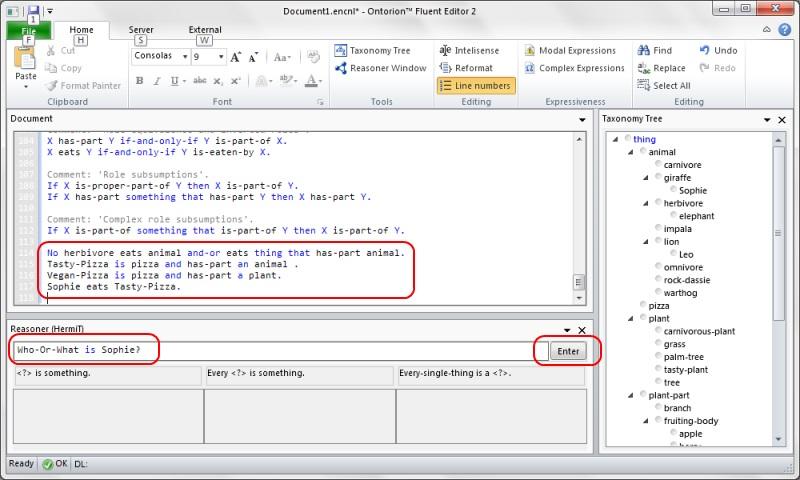Open the Taxonomy Tree panel options arrow
Screen dimensions: 800x480
[767, 120]
